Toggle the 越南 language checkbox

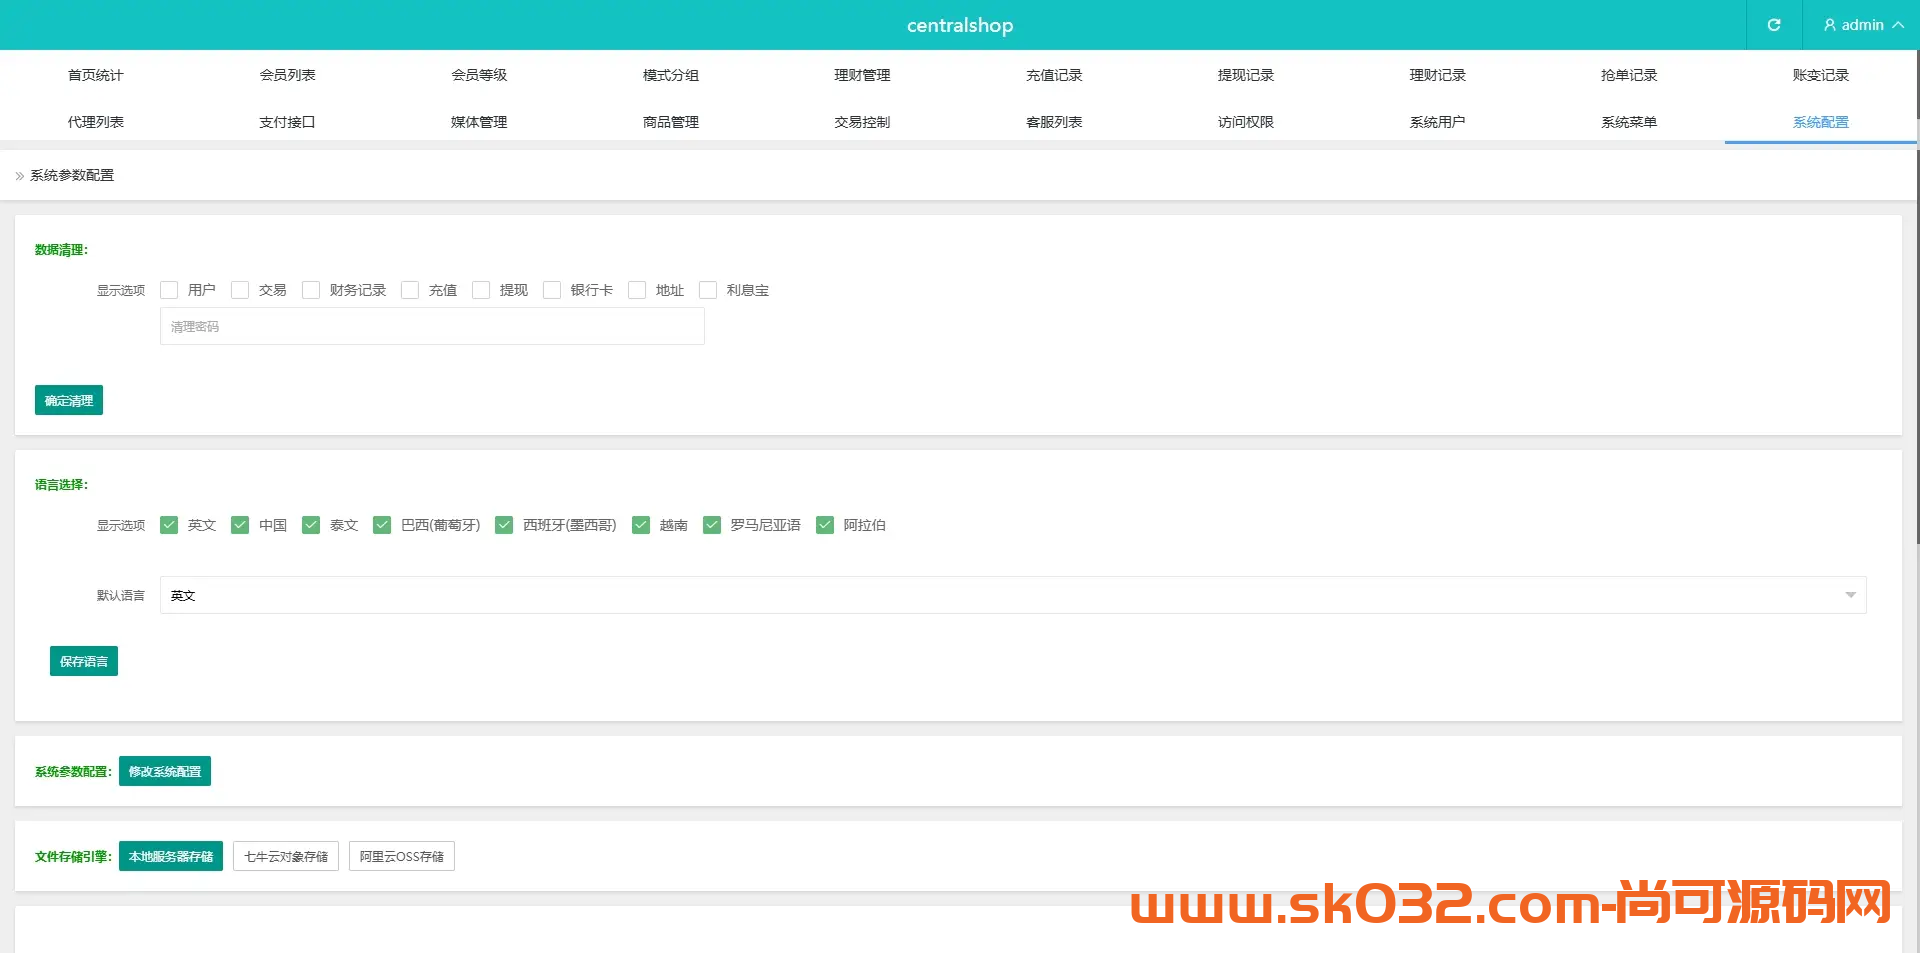641,525
